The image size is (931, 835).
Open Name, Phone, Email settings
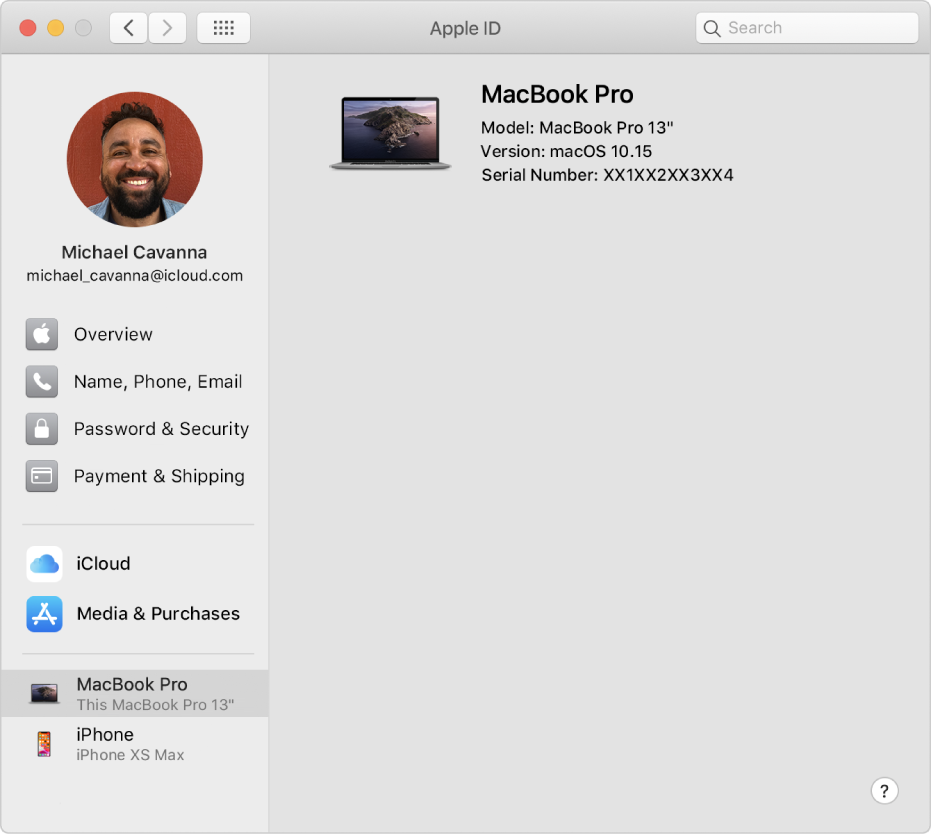coord(158,381)
